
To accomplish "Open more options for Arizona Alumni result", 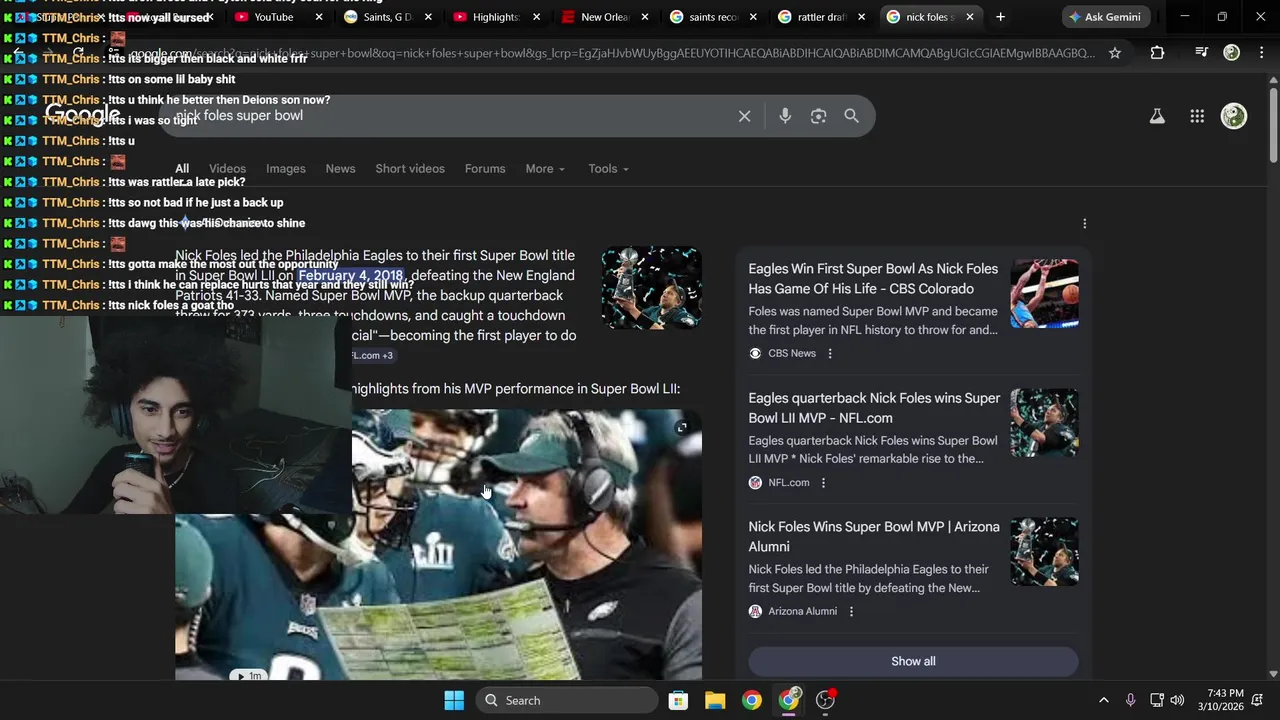I will [x=851, y=611].
